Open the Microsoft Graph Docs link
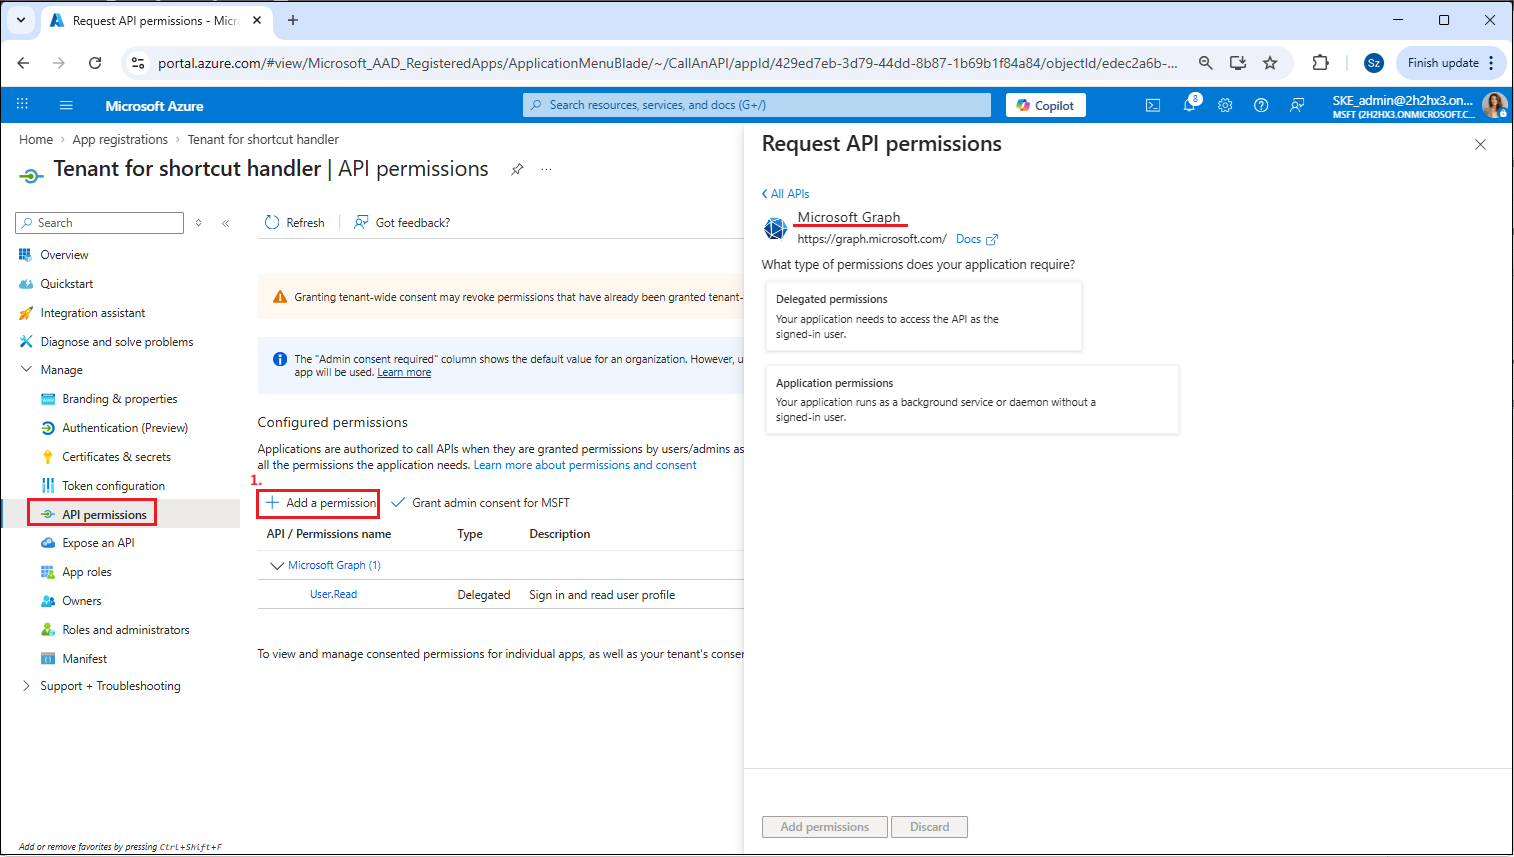Viewport: 1514px width, 857px height. point(977,240)
